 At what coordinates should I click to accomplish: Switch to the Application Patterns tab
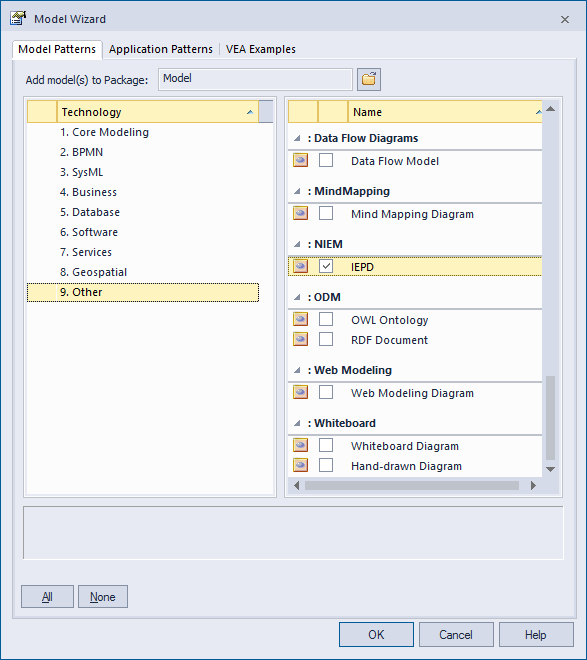click(161, 49)
